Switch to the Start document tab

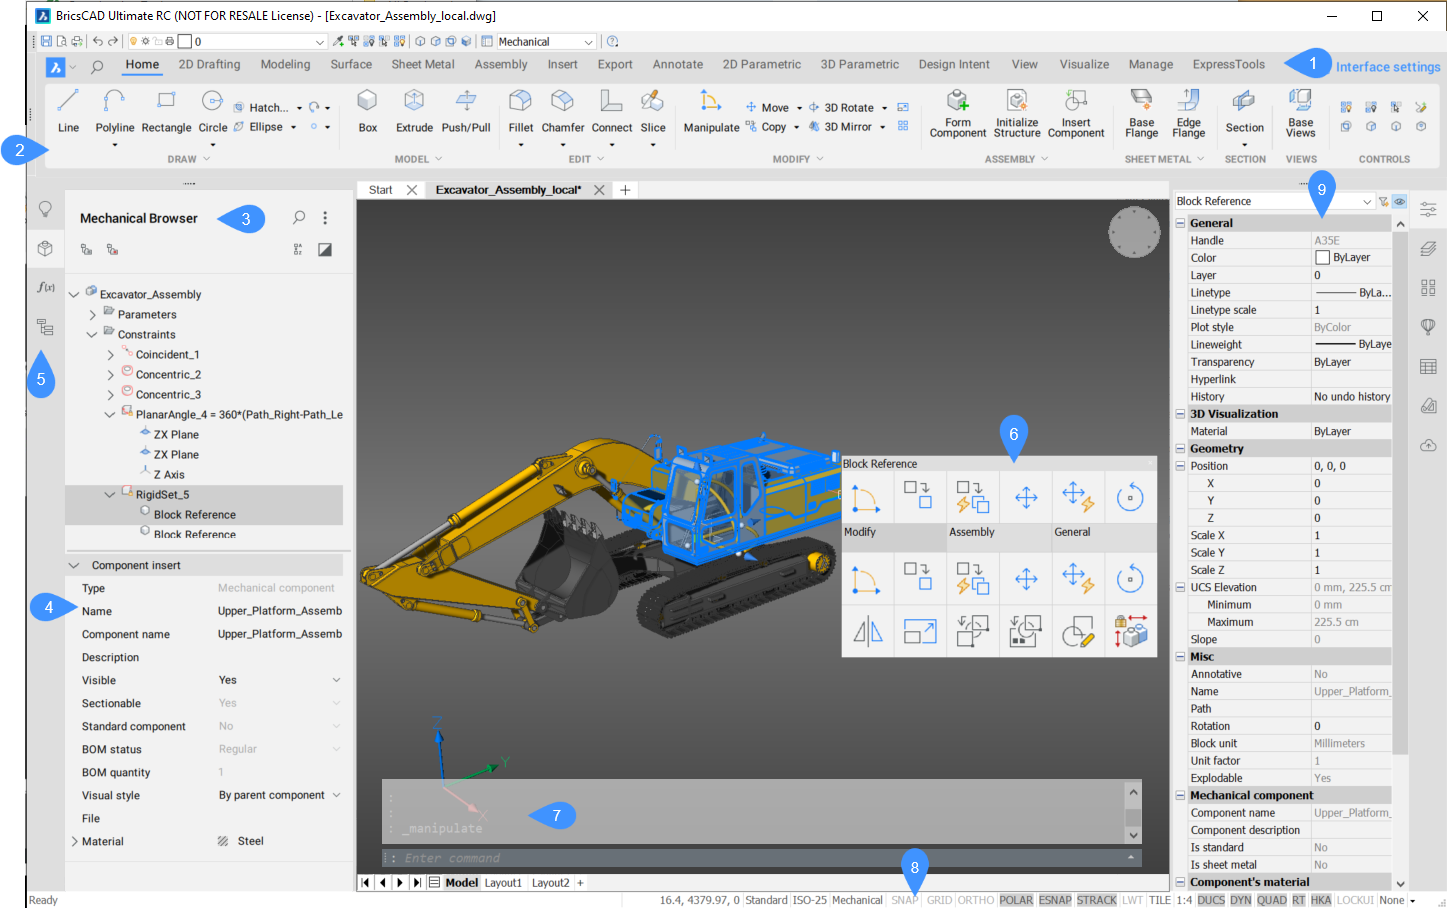click(380, 190)
